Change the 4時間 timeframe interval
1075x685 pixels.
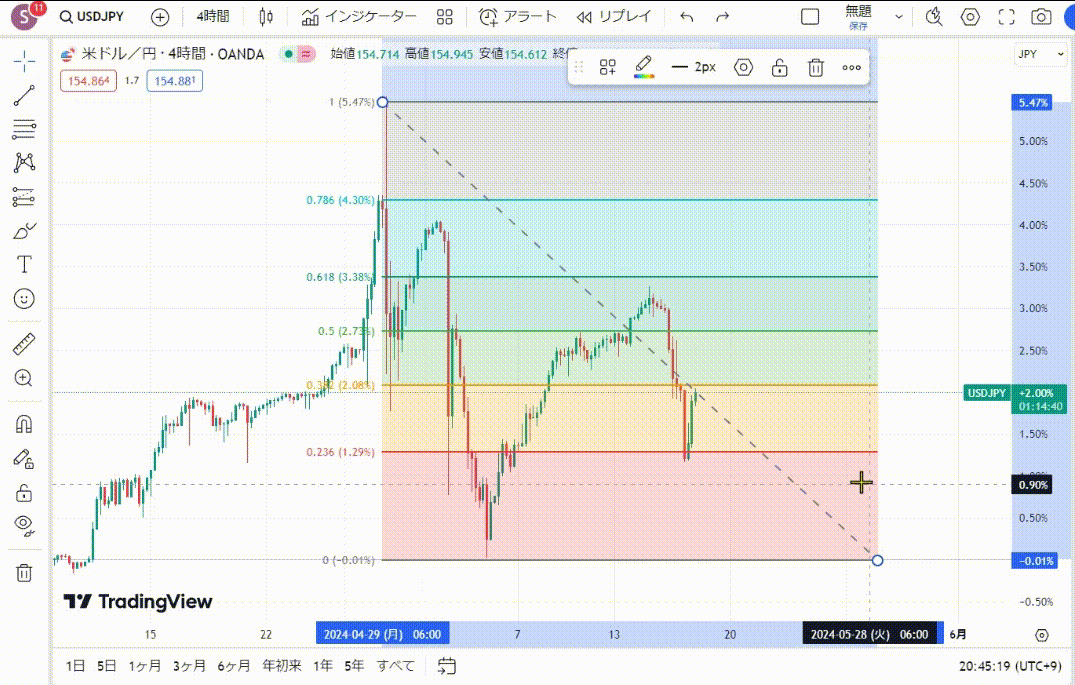click(x=213, y=16)
